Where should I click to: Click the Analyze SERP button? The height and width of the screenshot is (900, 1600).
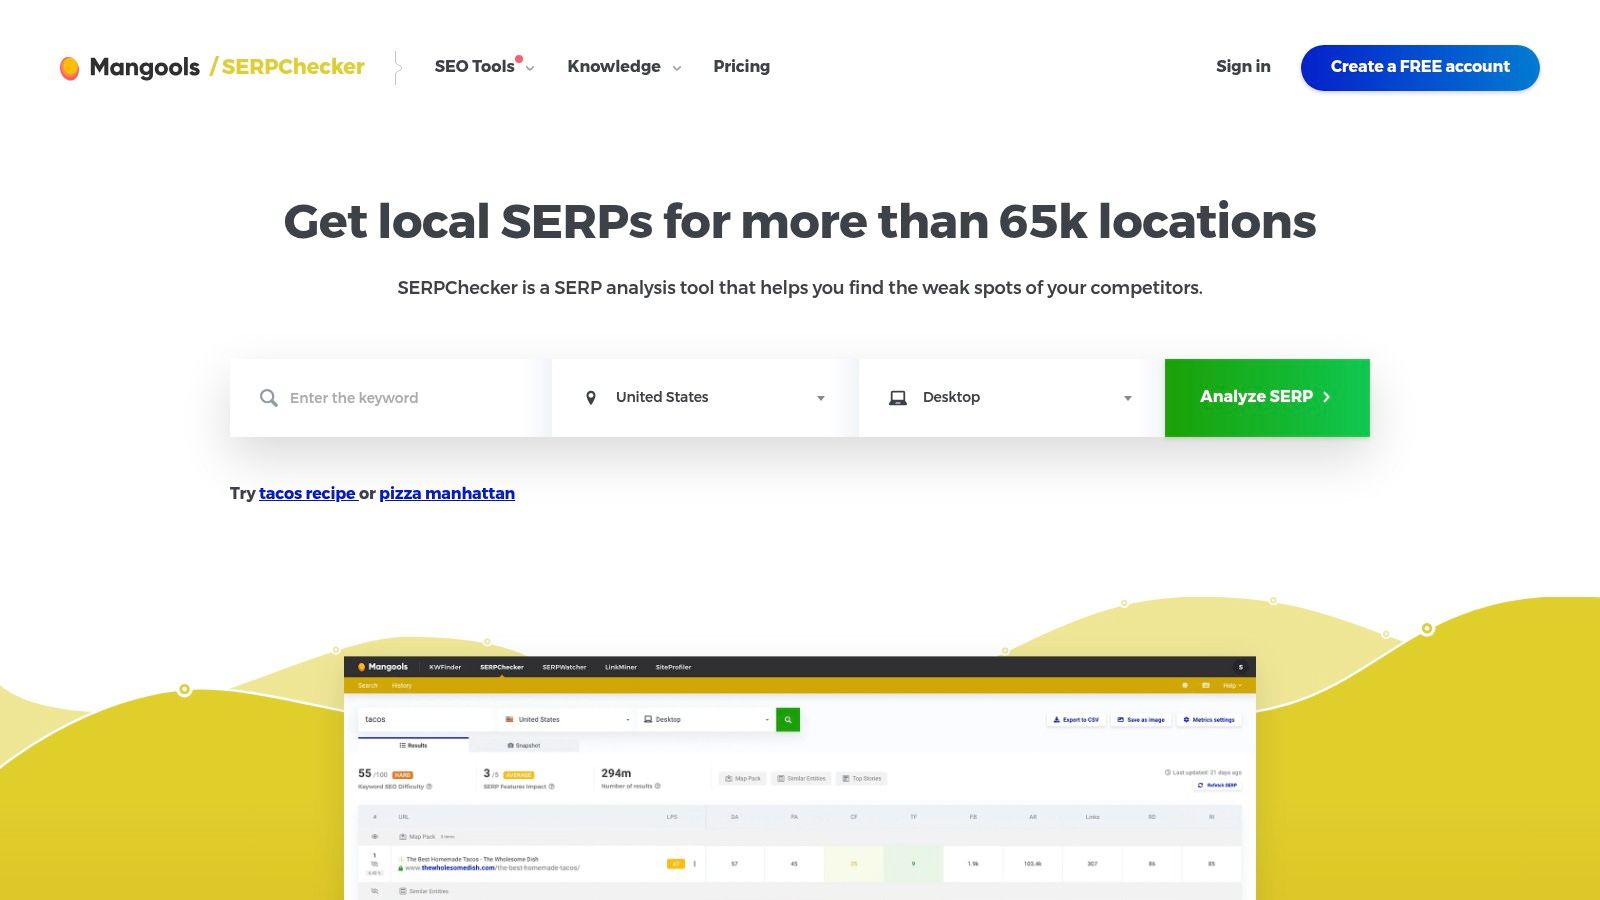(1267, 398)
